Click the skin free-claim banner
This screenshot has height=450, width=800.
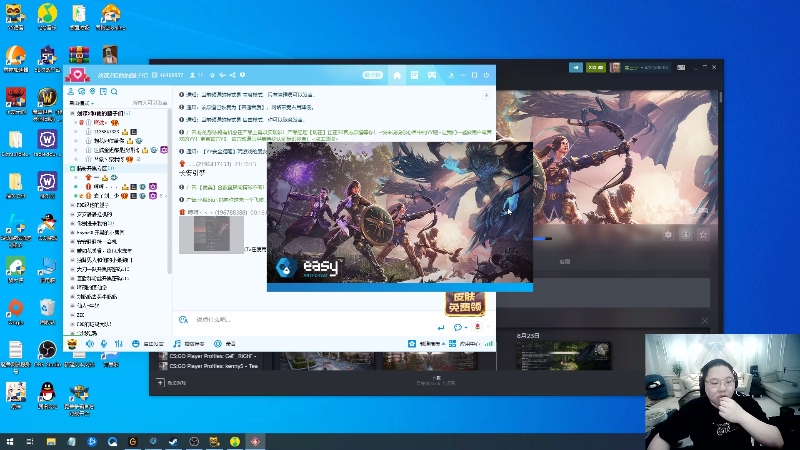click(x=464, y=303)
